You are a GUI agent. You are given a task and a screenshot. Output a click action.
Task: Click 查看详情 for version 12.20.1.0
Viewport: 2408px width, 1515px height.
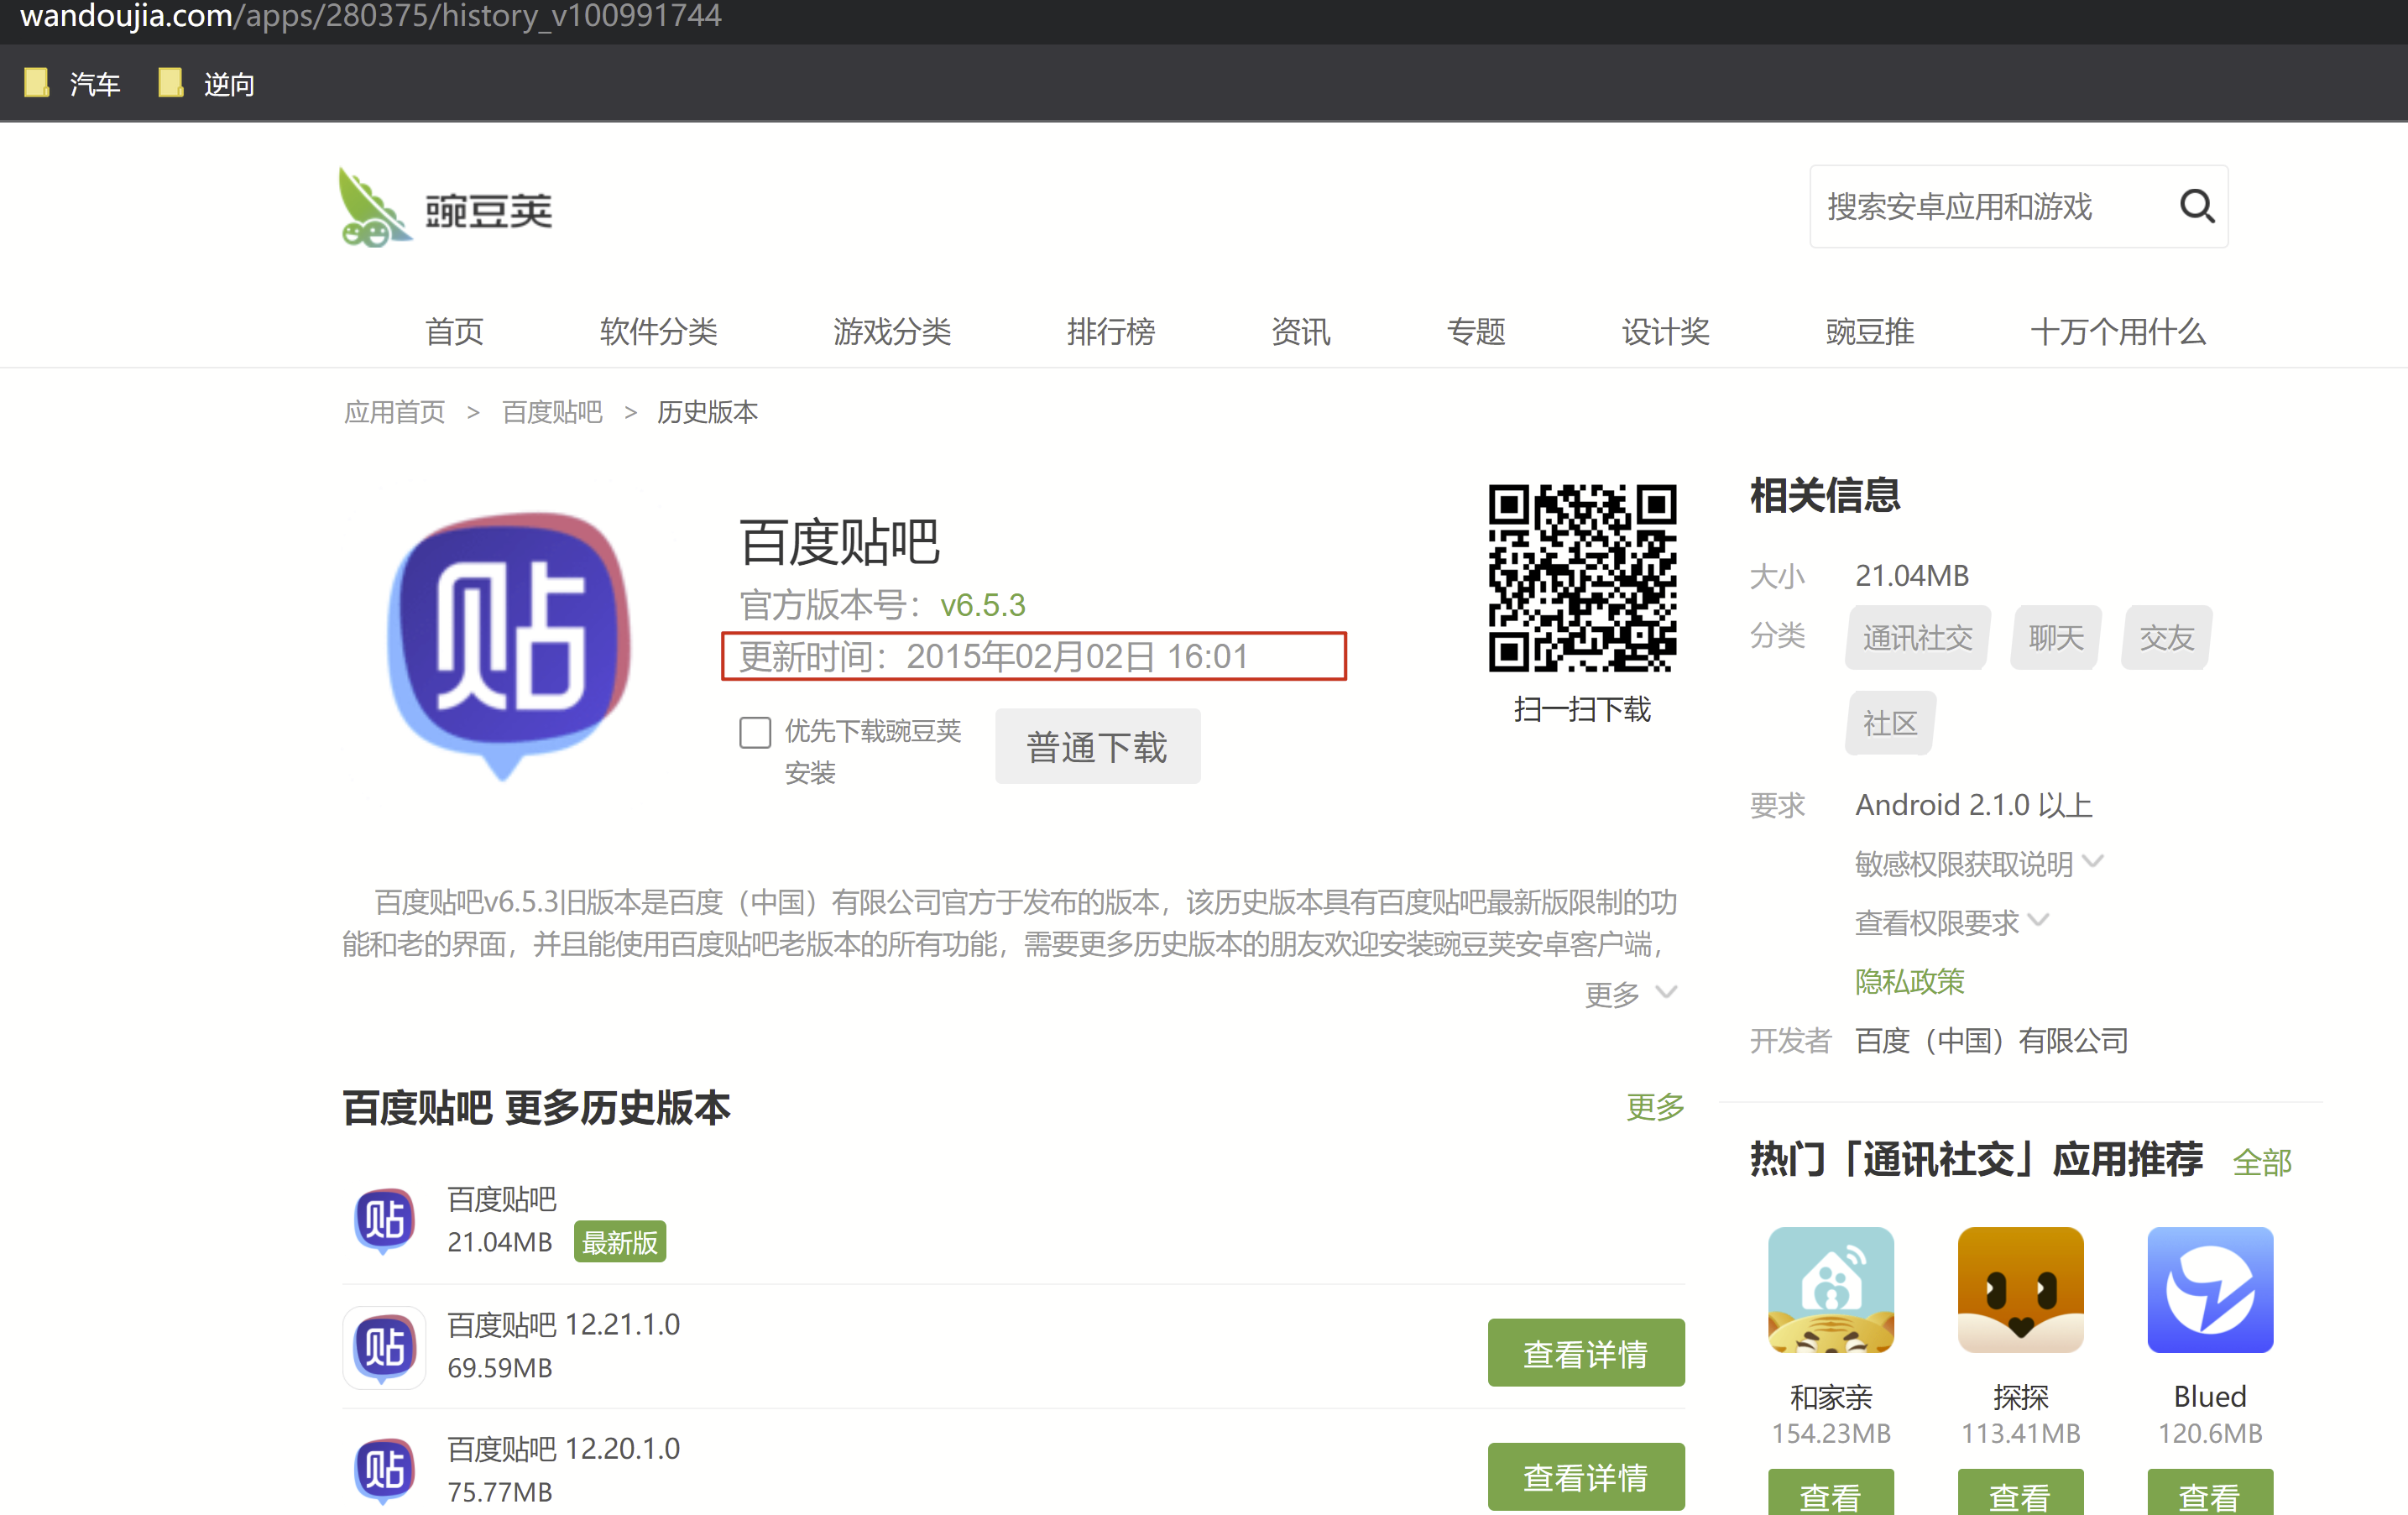point(1585,1477)
